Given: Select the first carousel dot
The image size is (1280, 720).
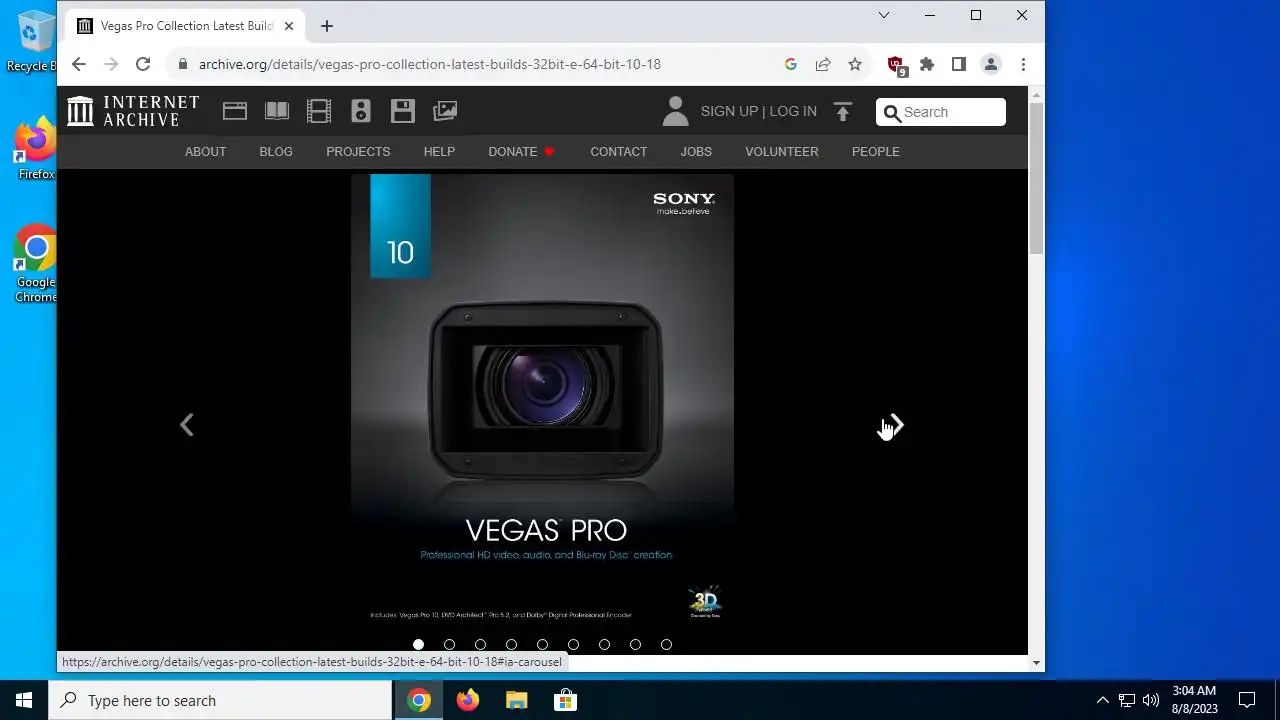Looking at the screenshot, I should point(418,645).
